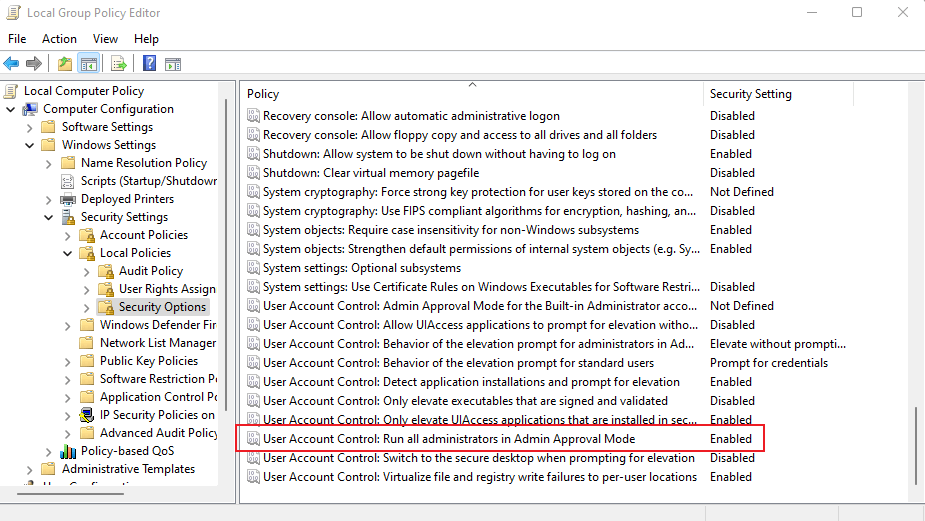The width and height of the screenshot is (925, 521).
Task: Click the Forward arrow toolbar icon
Action: click(x=34, y=64)
